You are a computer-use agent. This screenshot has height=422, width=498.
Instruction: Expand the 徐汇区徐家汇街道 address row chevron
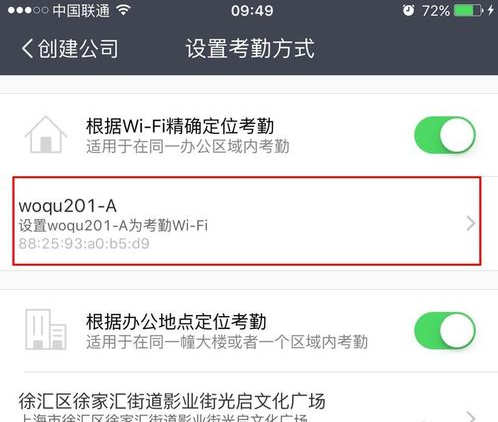(x=471, y=417)
